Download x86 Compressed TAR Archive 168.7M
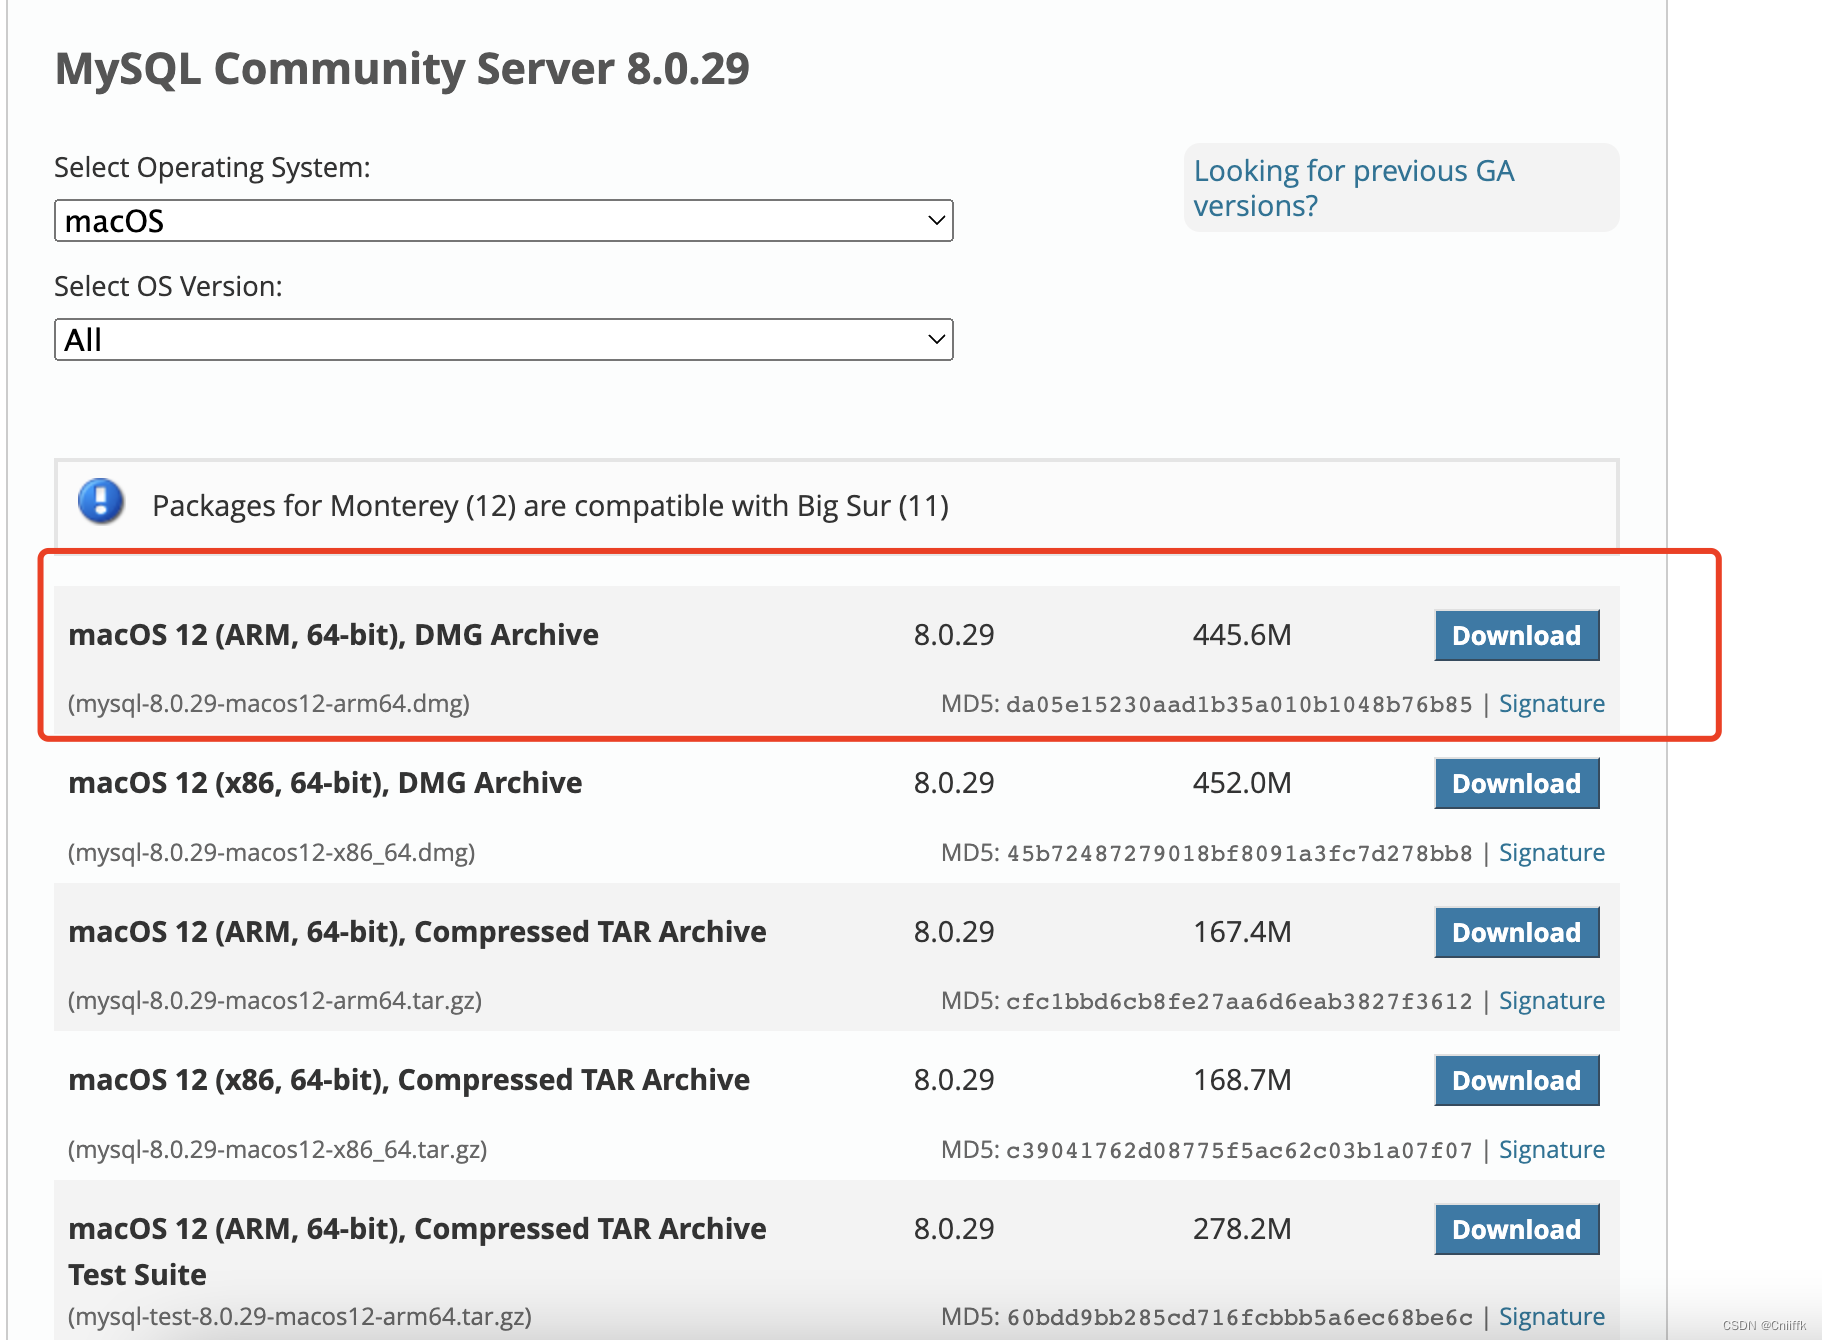The image size is (1822, 1340). [x=1516, y=1080]
